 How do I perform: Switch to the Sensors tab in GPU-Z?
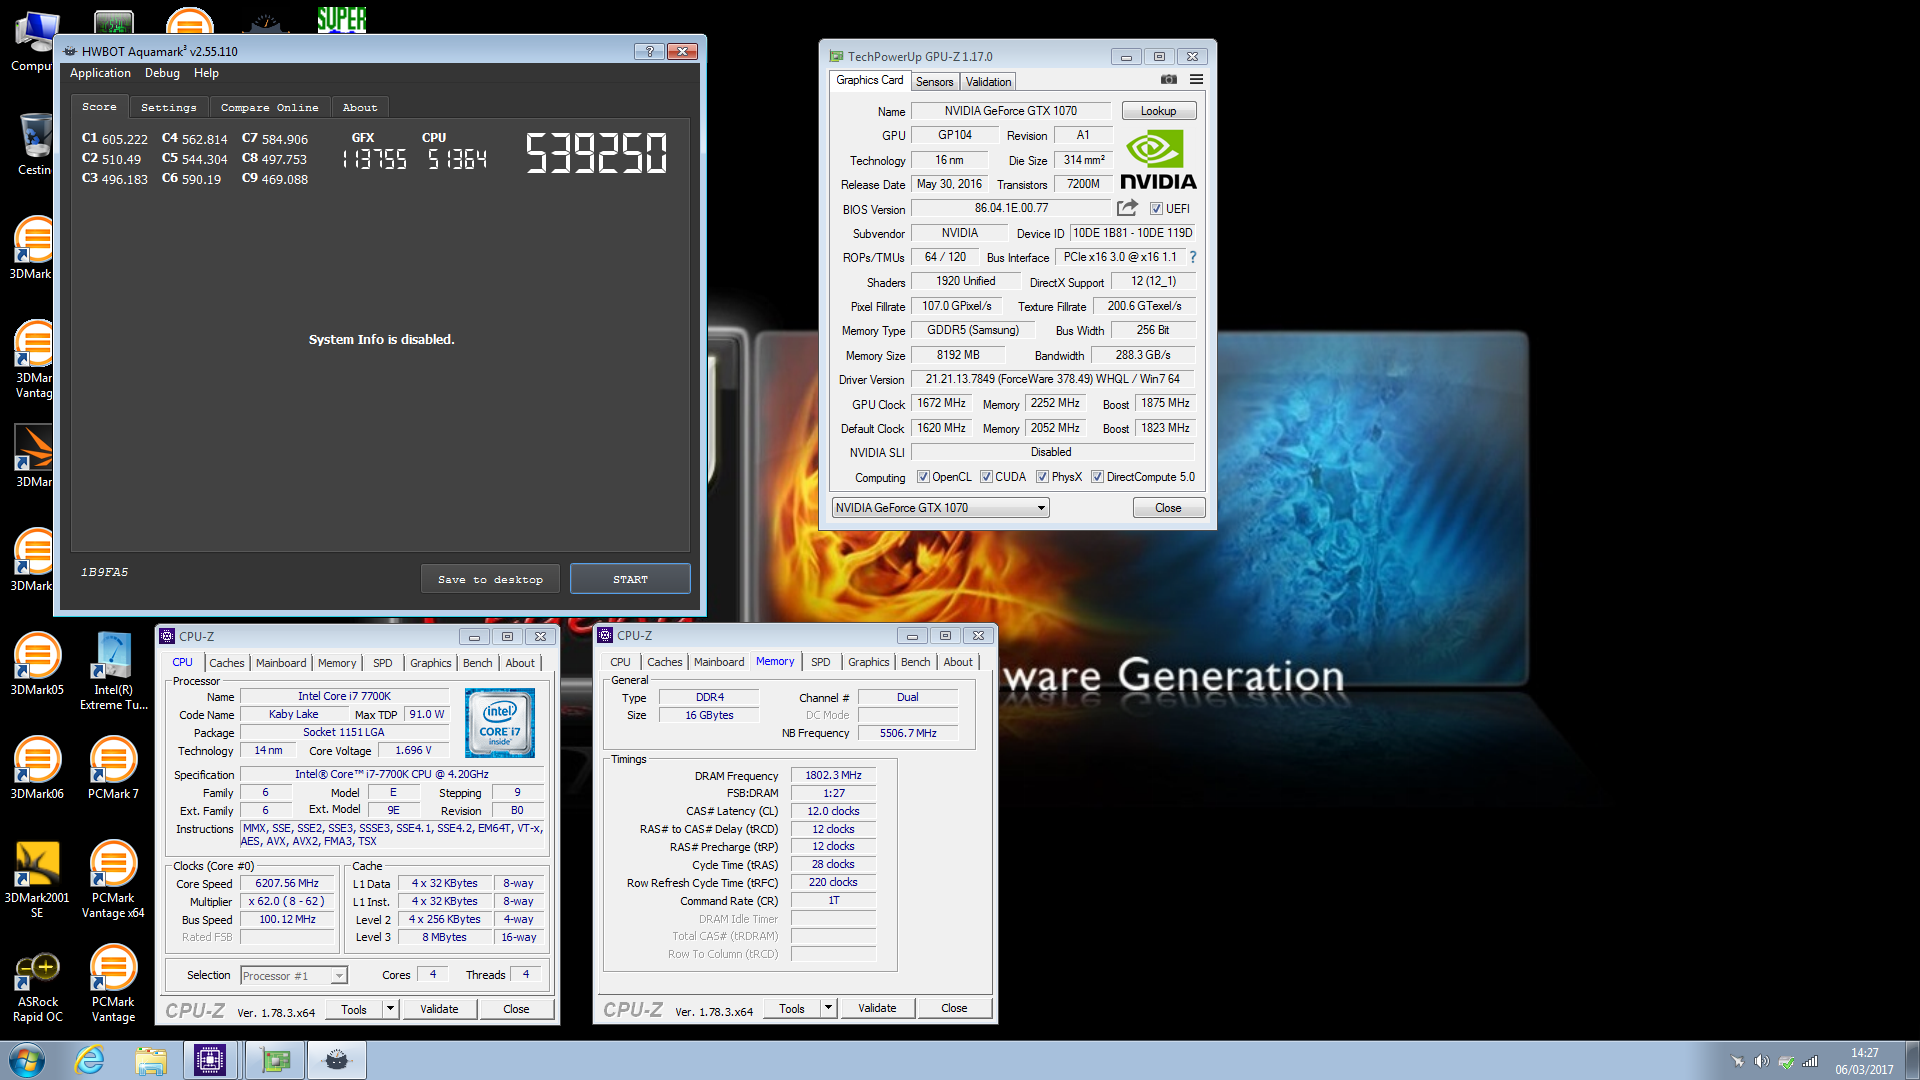tap(935, 82)
